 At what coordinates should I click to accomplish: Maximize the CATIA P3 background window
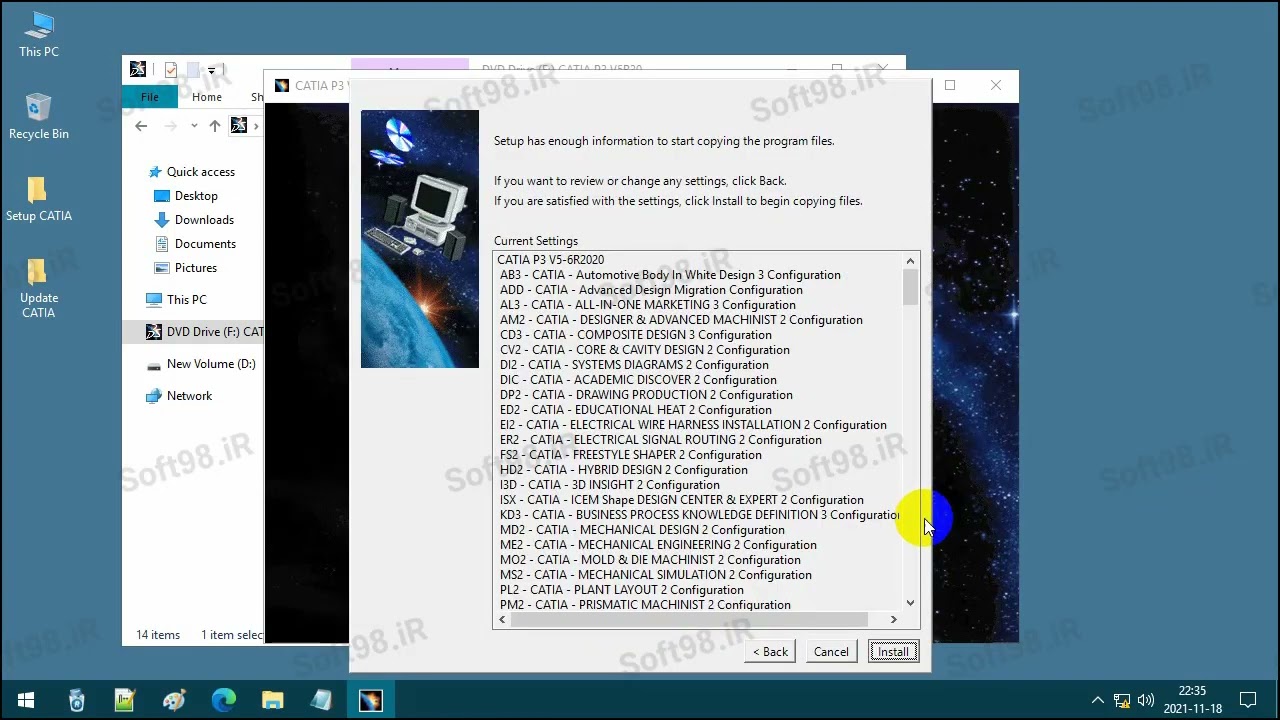coord(950,85)
